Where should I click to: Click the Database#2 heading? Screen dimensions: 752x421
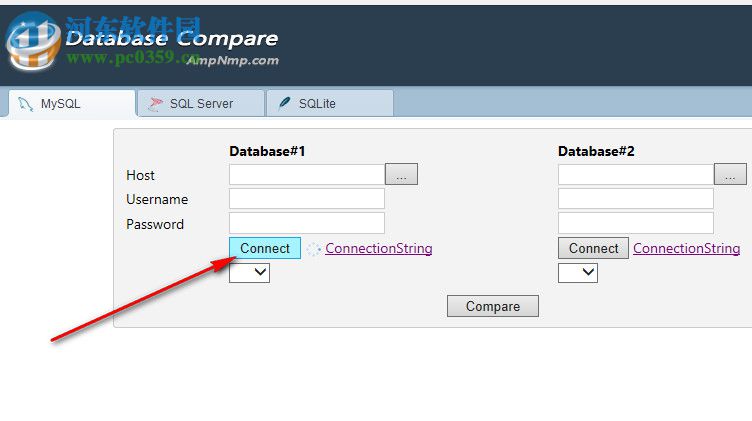click(x=596, y=152)
